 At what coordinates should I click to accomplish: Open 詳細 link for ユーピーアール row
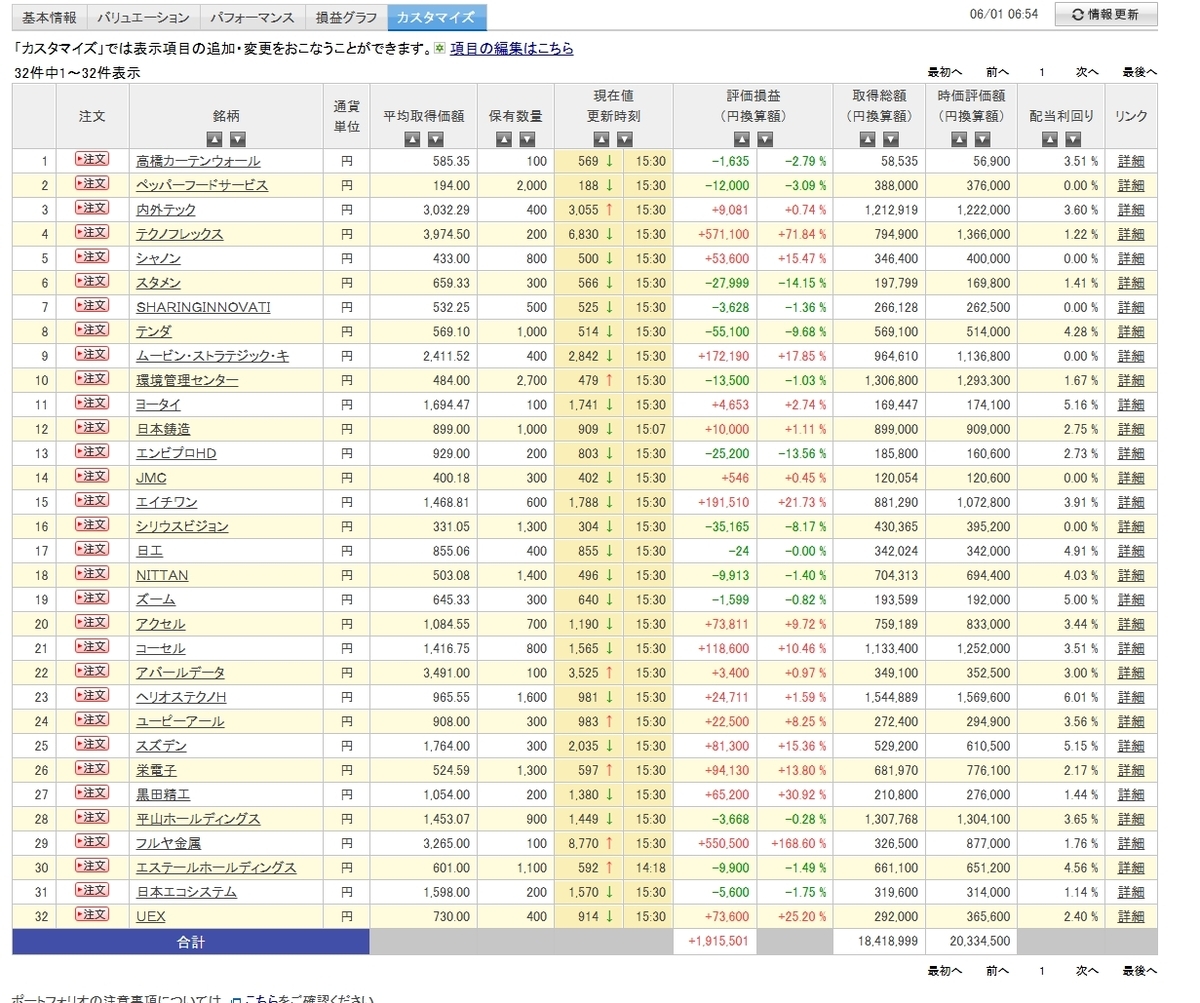point(1131,722)
